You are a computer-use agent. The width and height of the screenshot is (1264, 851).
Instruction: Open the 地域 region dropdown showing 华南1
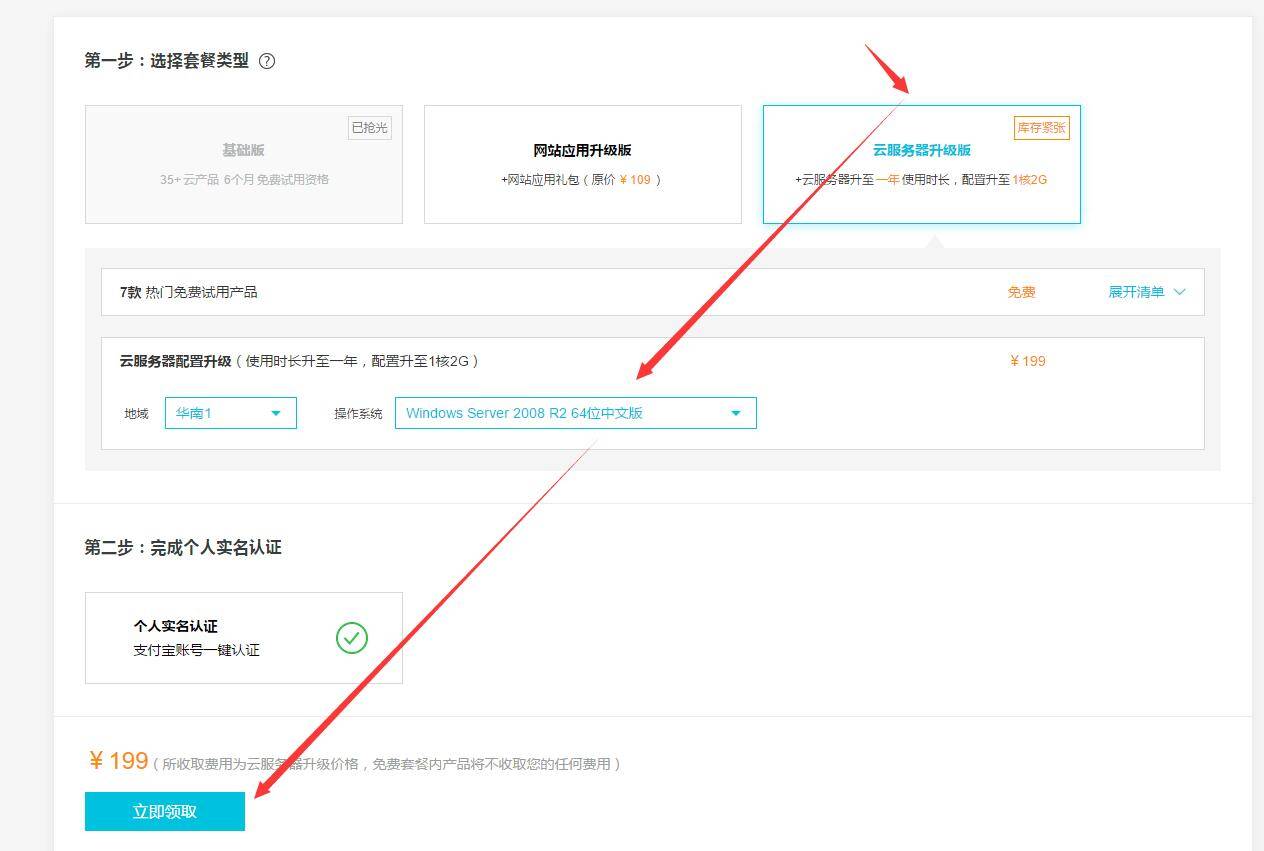[230, 413]
